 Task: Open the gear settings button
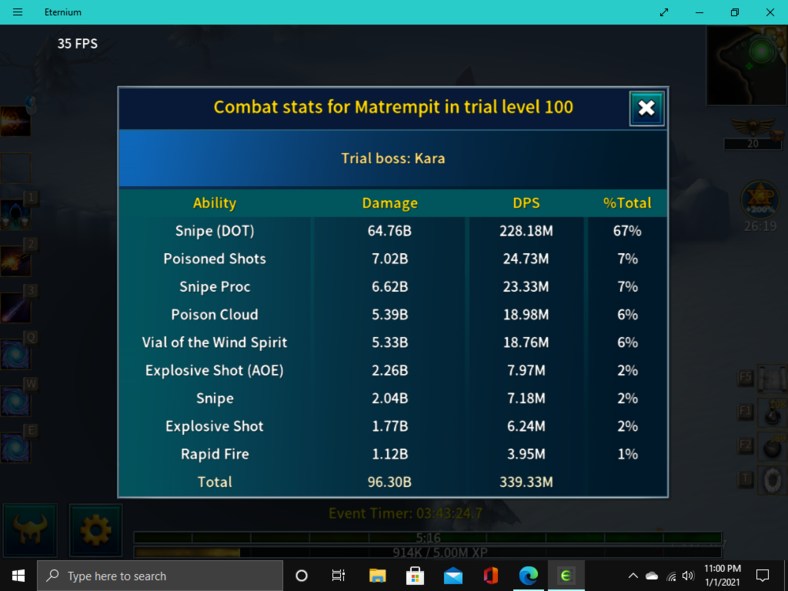[95, 530]
